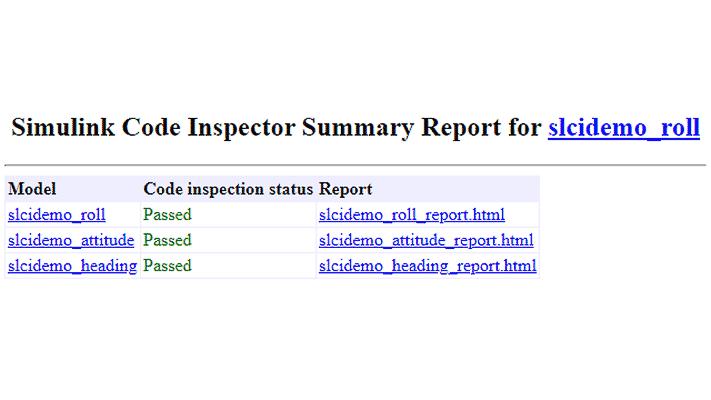
Task: Open slcidemo_heading_report.html report
Action: [x=428, y=266]
